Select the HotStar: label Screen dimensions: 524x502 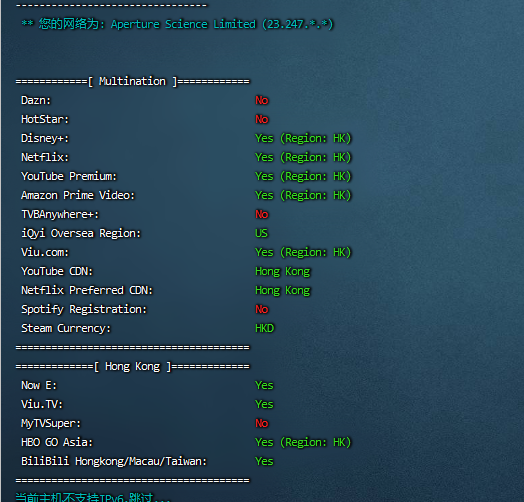(x=45, y=119)
